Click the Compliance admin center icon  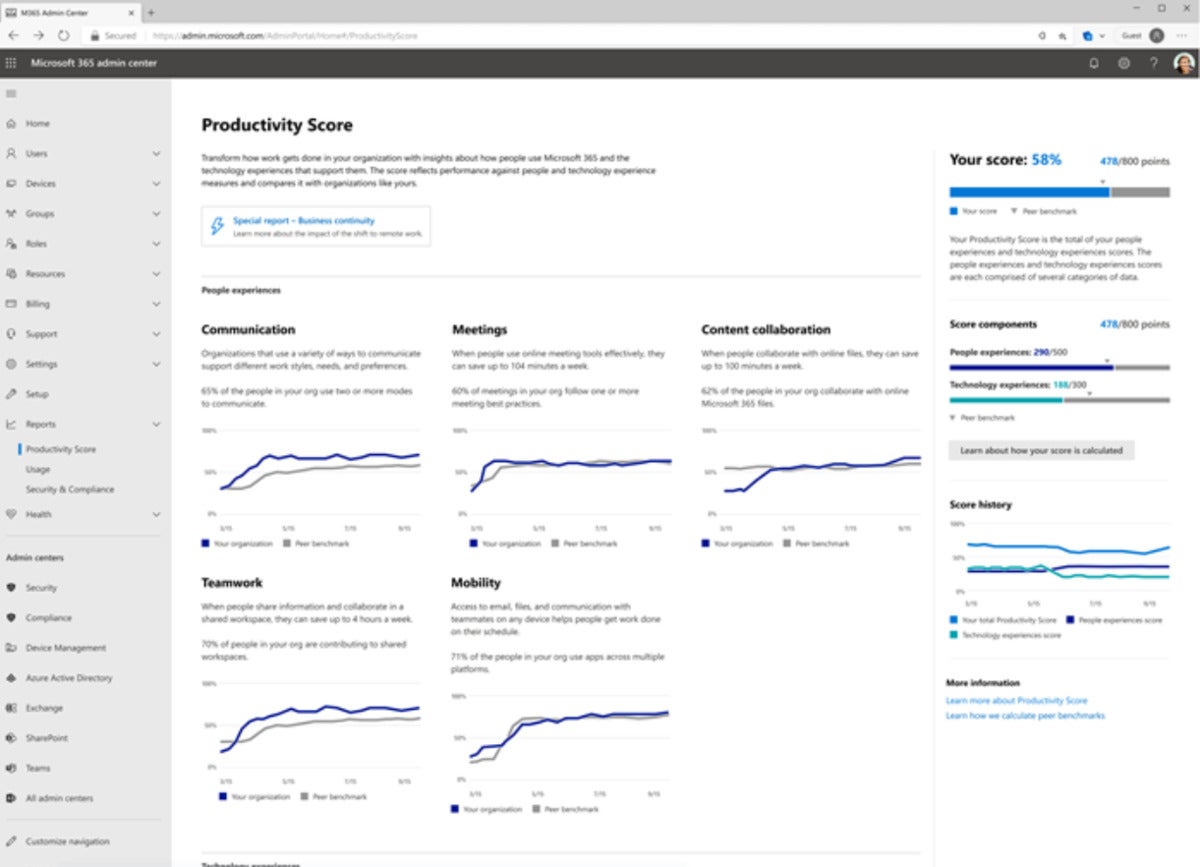click(11, 618)
